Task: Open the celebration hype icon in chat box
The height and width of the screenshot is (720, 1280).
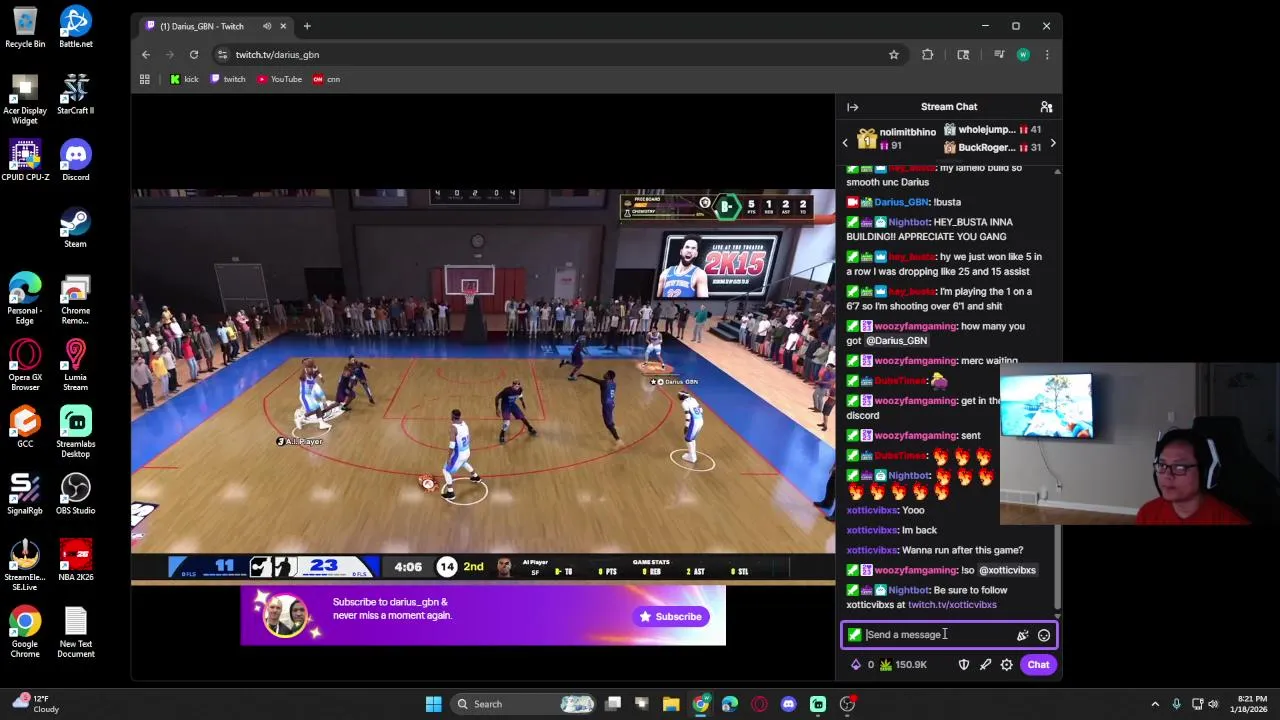Action: click(1022, 635)
